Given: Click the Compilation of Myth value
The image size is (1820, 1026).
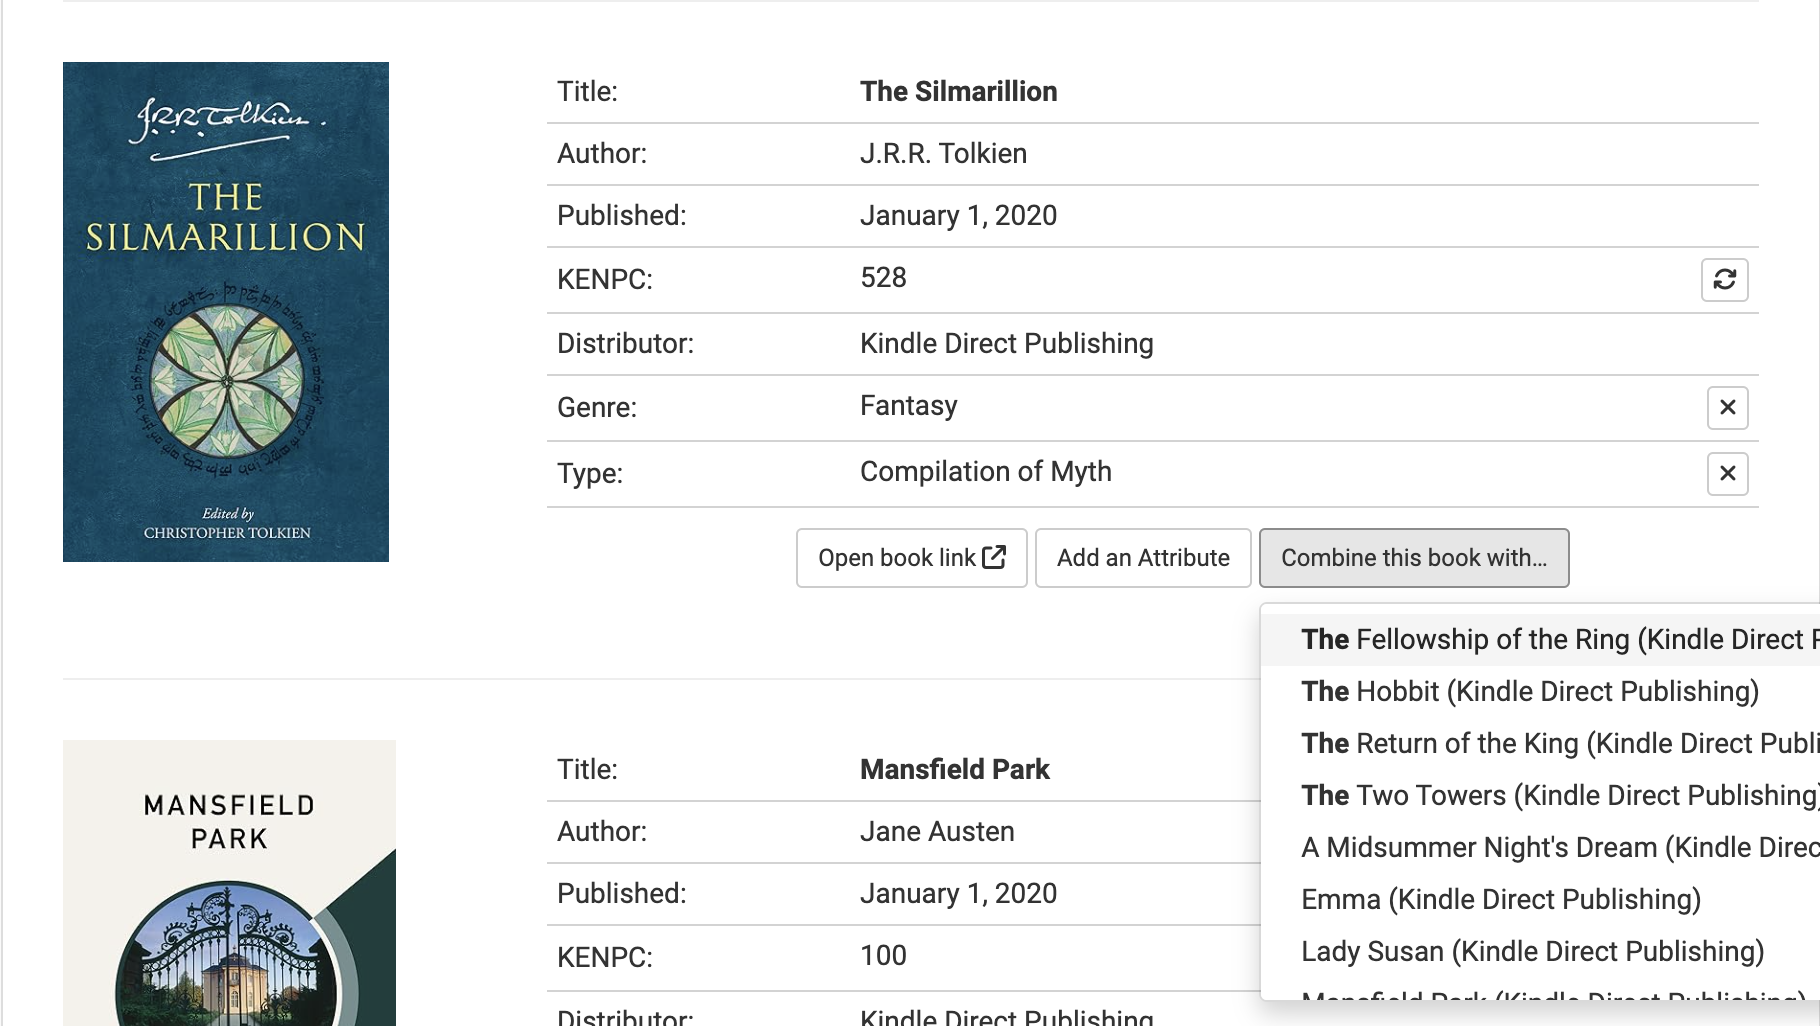Looking at the screenshot, I should coord(985,471).
